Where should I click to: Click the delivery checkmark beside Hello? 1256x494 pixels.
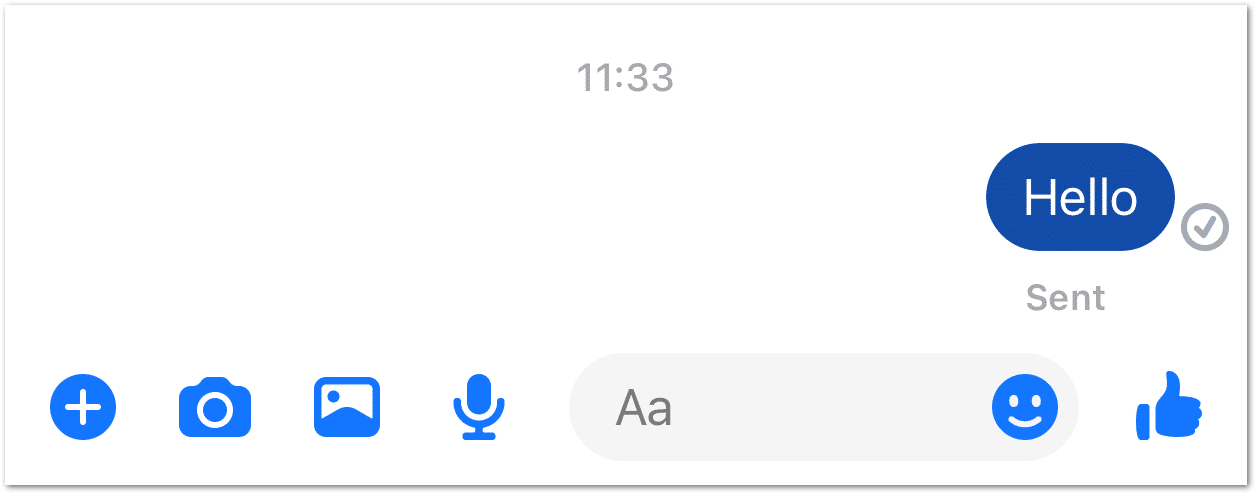(1205, 227)
